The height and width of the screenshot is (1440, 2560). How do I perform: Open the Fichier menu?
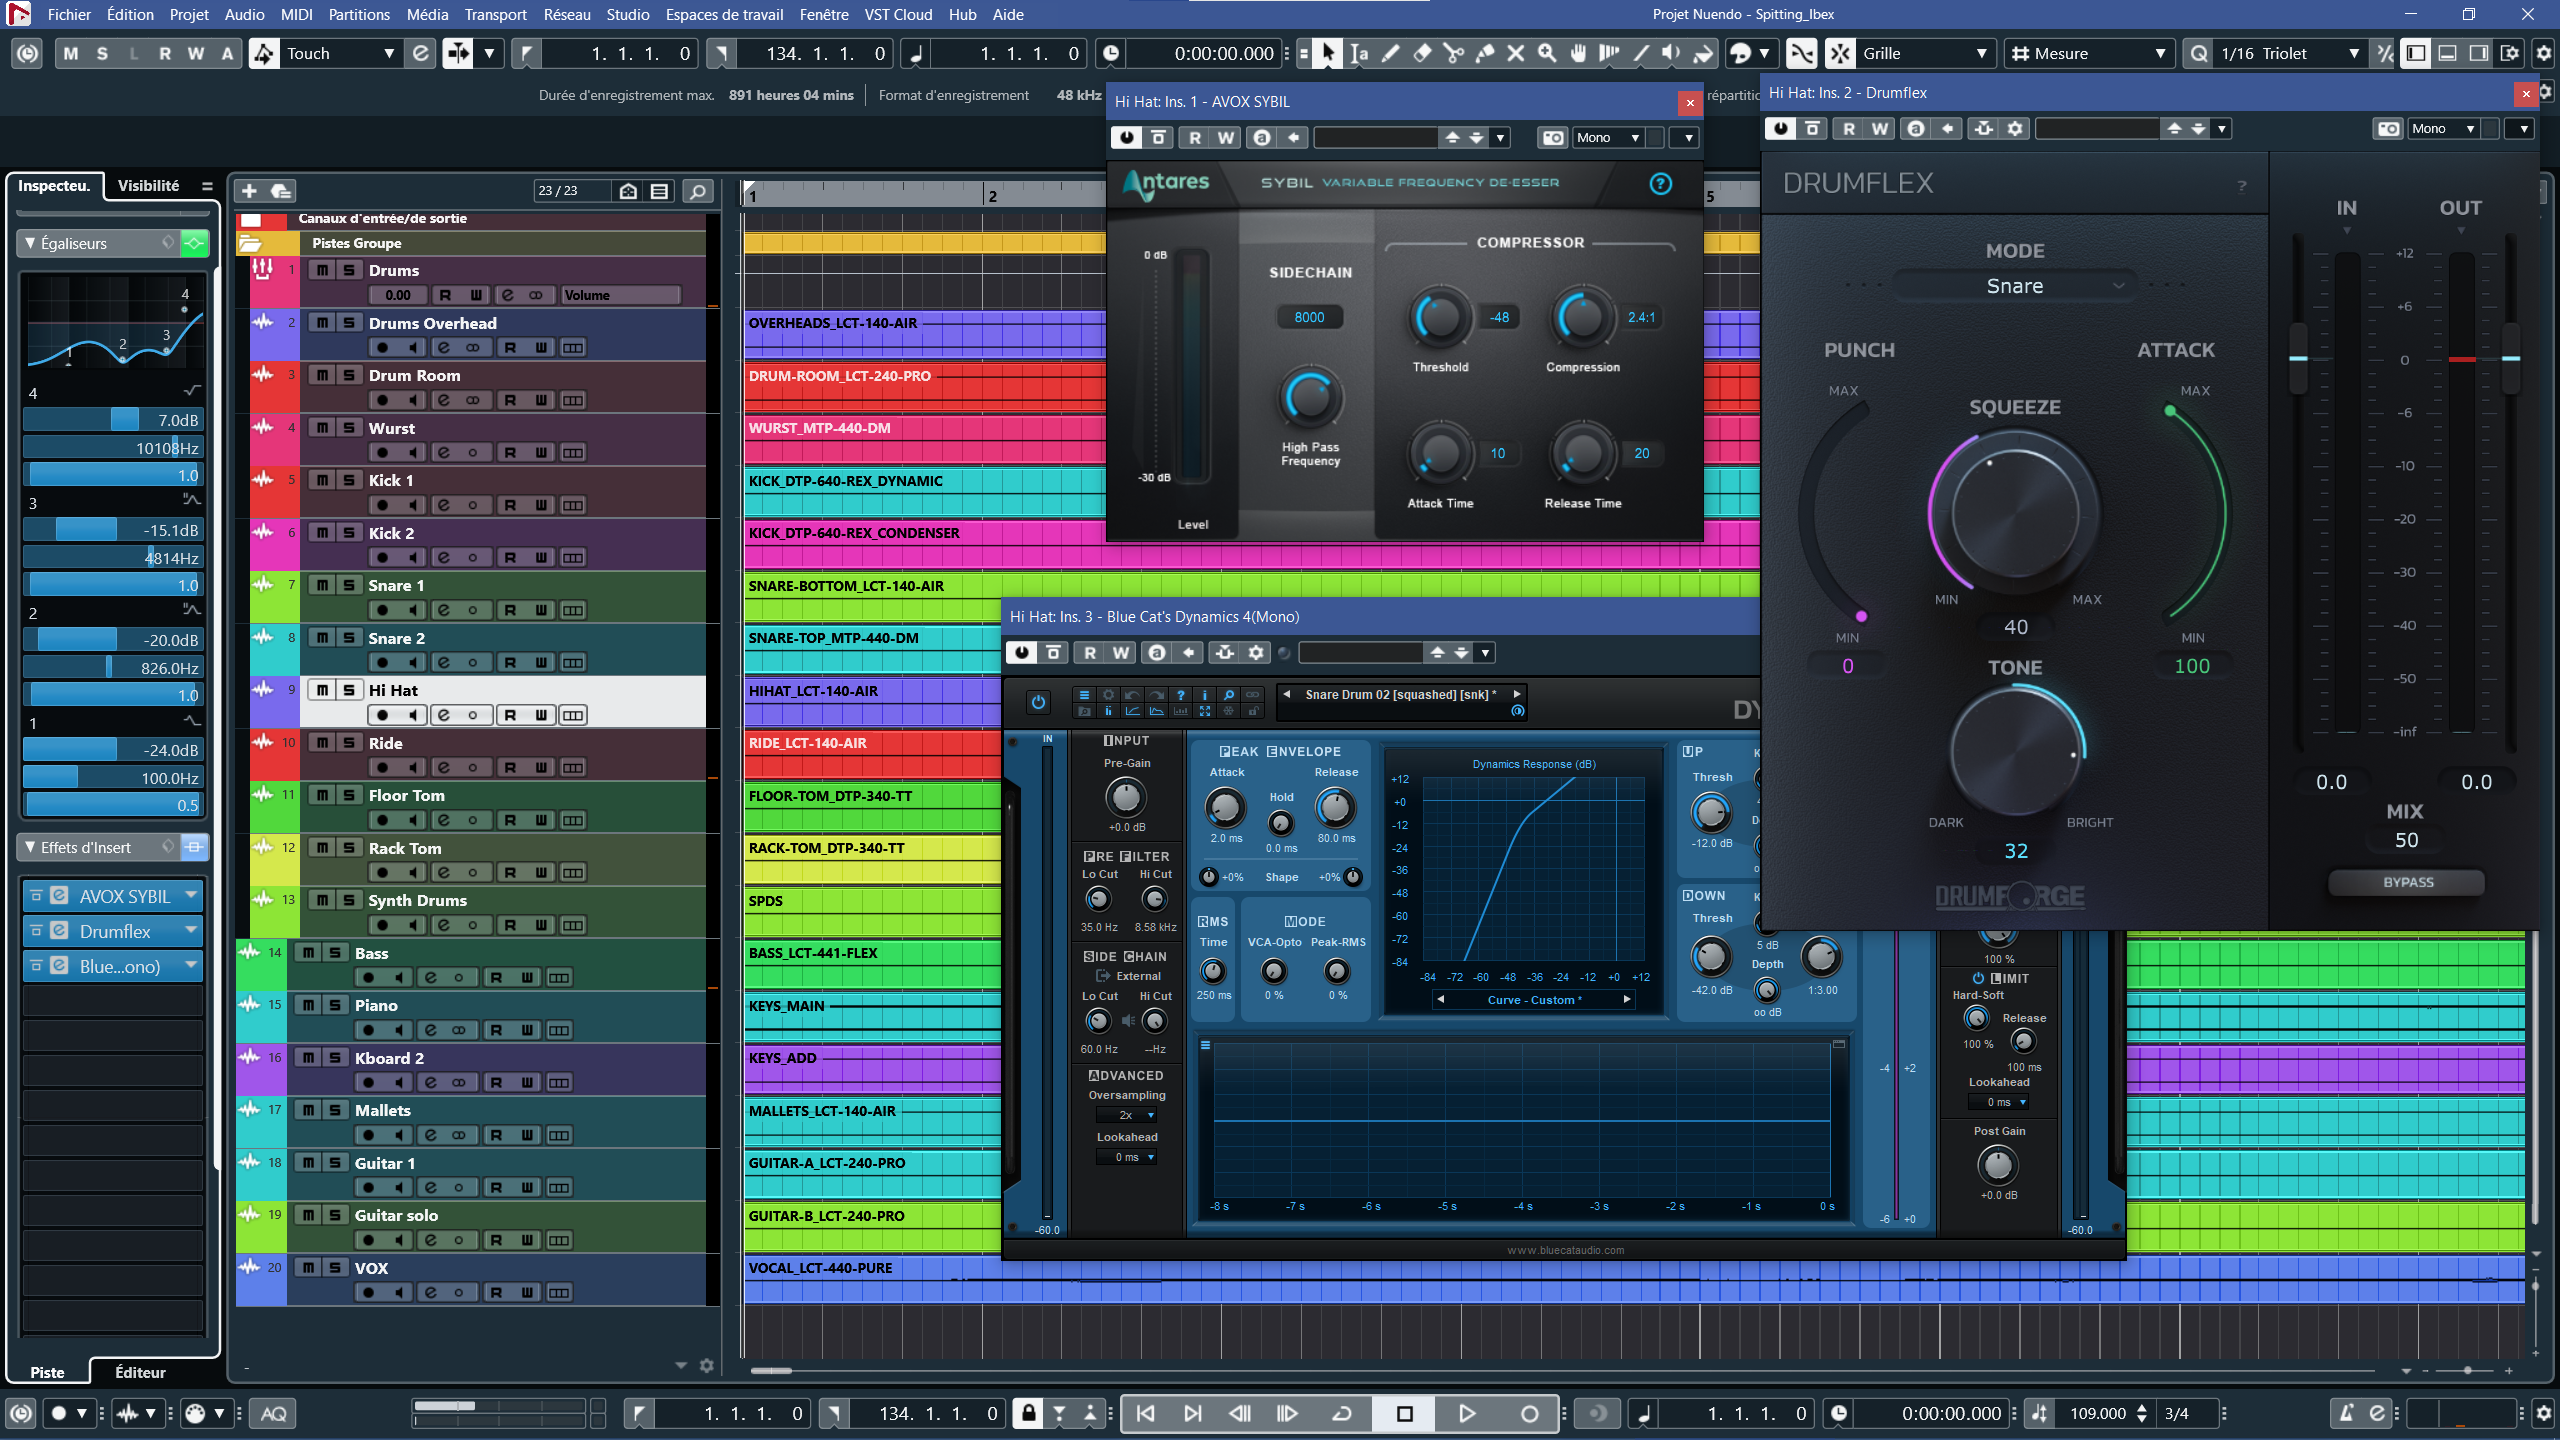pyautogui.click(x=69, y=14)
